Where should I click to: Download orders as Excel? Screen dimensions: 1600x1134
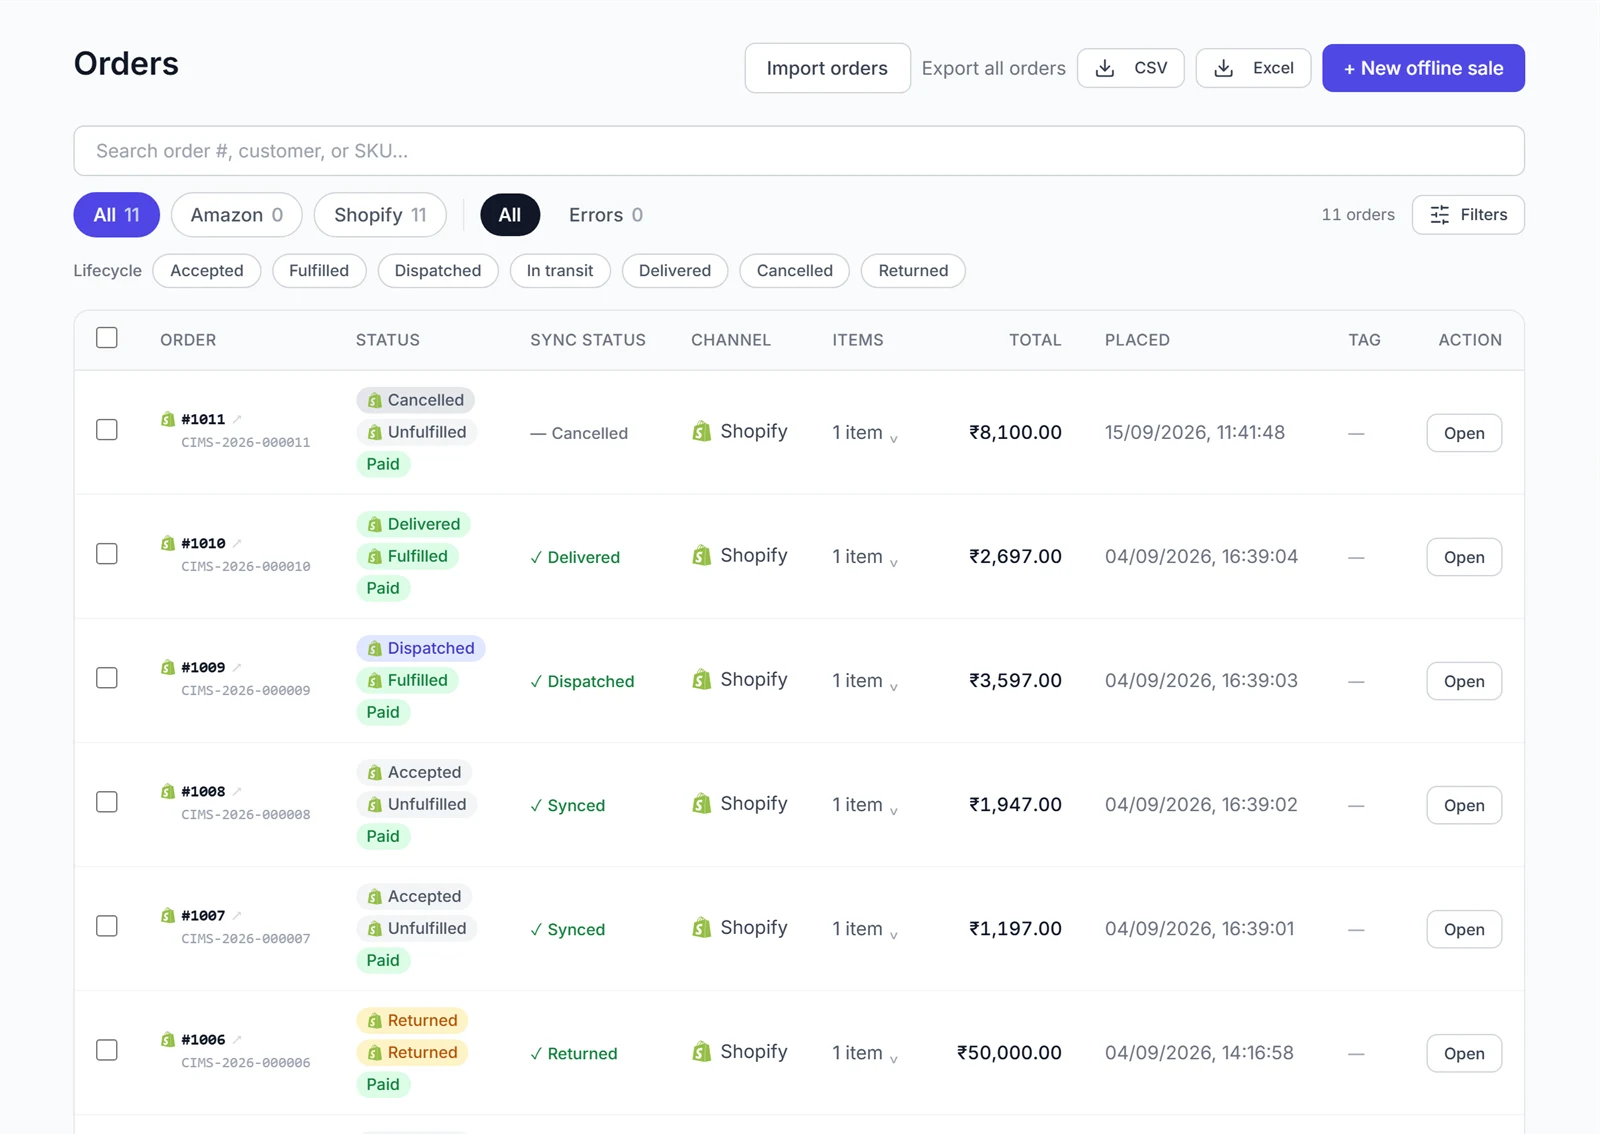(x=1253, y=68)
